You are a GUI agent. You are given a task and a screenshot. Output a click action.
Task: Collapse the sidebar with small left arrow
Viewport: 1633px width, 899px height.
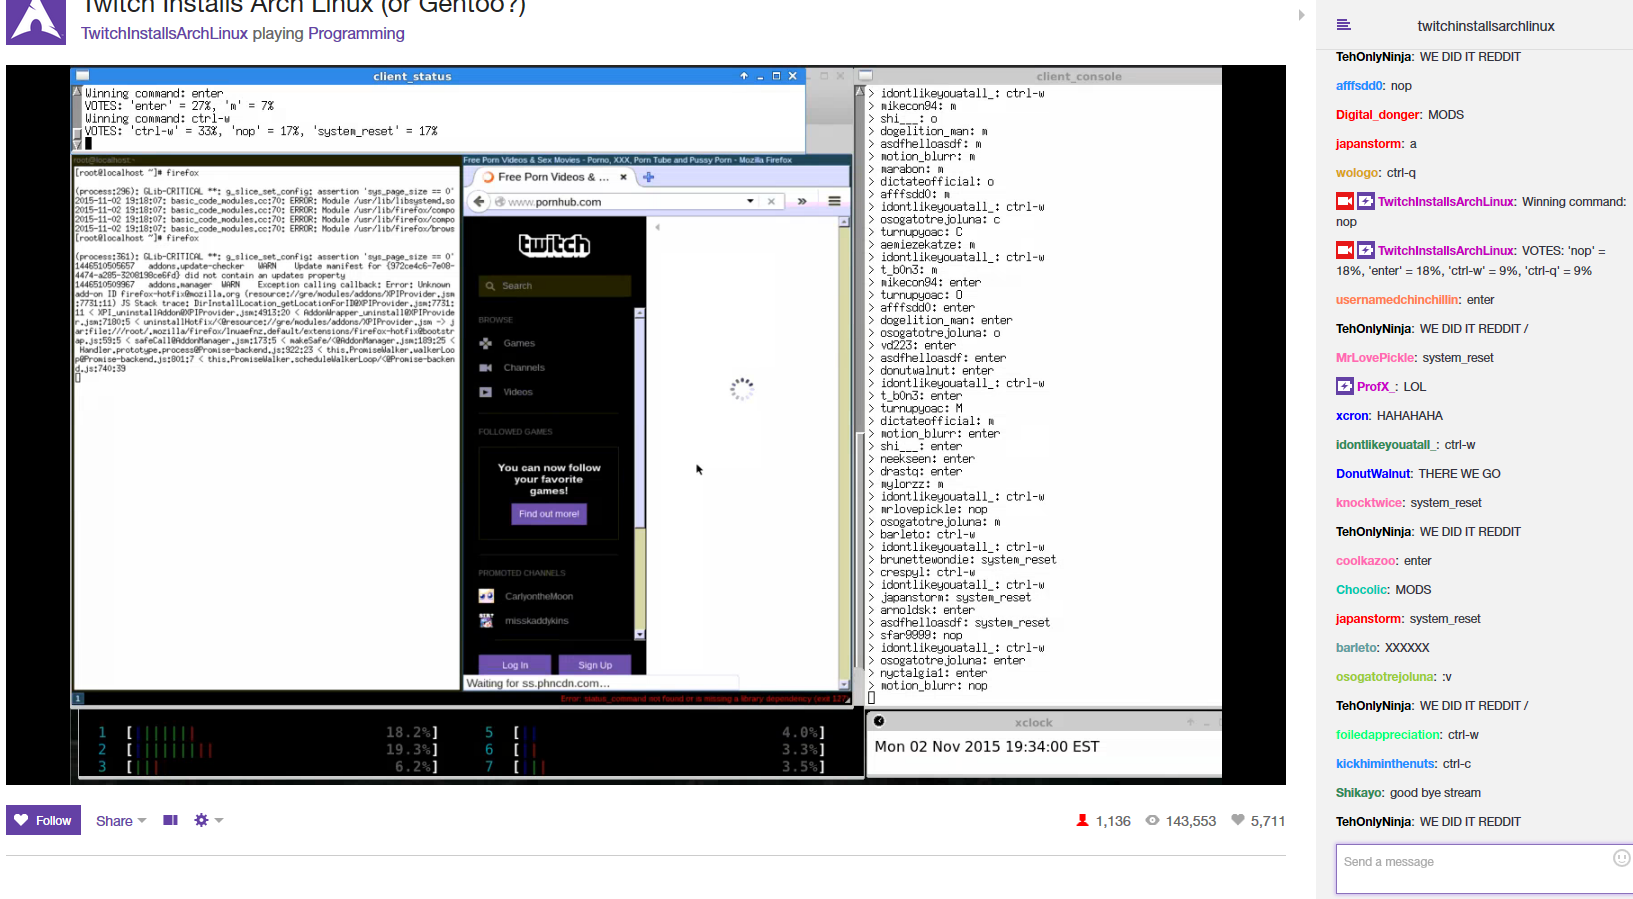[x=657, y=228]
